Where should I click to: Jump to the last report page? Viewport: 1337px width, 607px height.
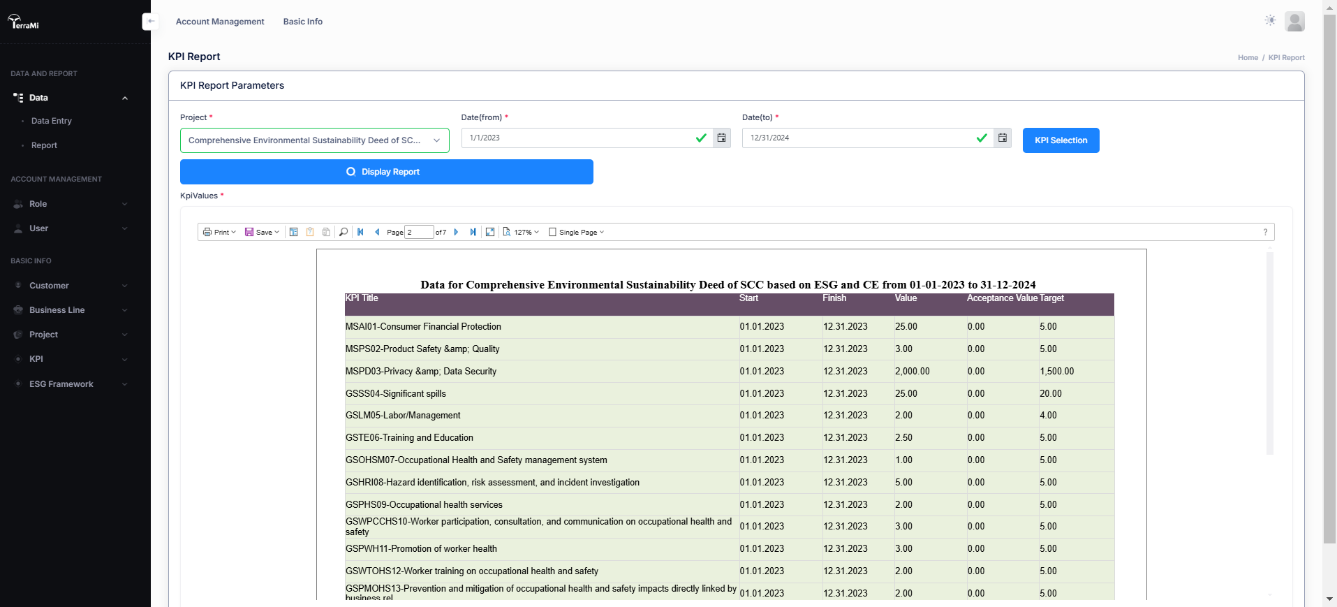click(473, 232)
